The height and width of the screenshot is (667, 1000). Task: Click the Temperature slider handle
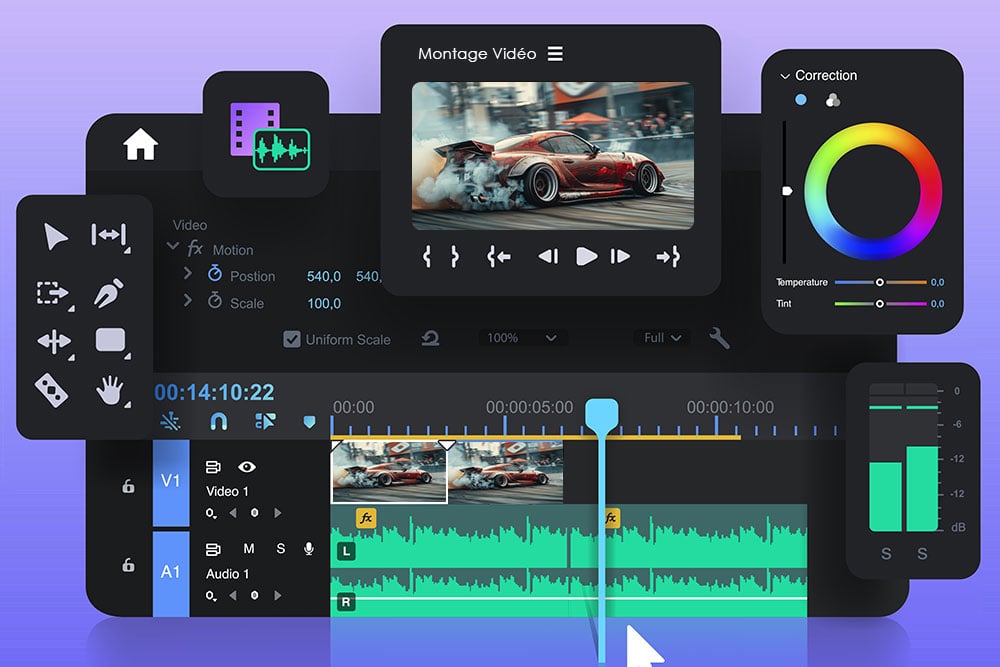[879, 282]
